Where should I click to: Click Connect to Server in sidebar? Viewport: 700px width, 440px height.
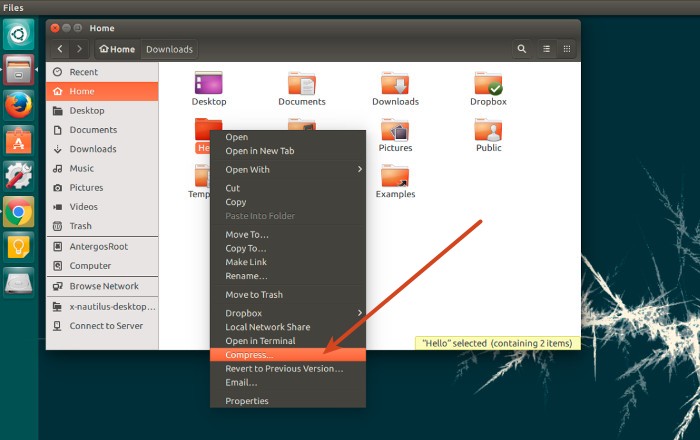click(x=102, y=326)
